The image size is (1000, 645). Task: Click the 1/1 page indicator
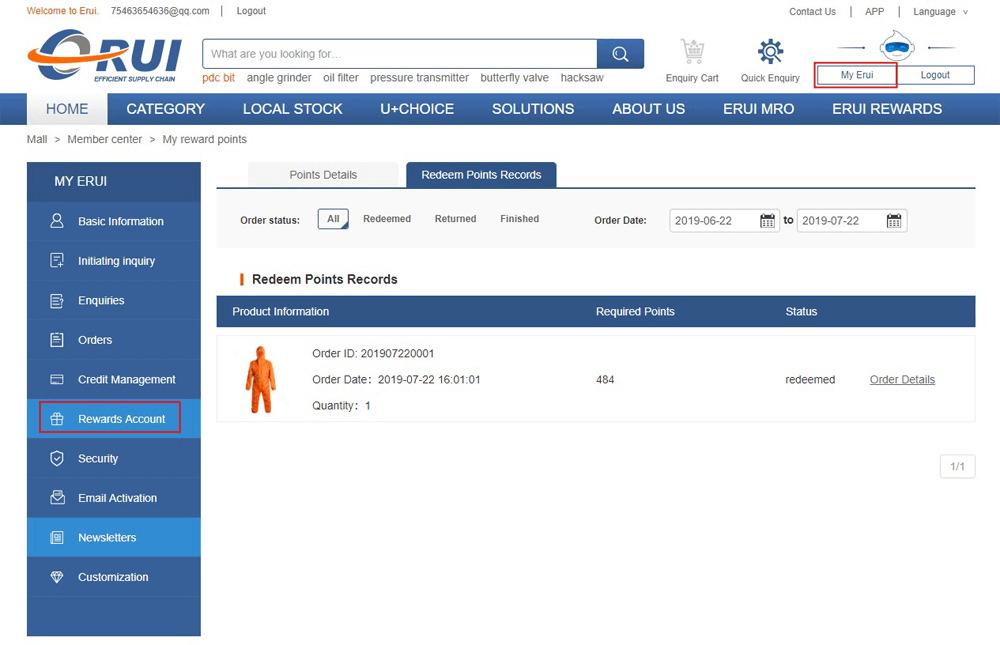pyautogui.click(x=957, y=466)
